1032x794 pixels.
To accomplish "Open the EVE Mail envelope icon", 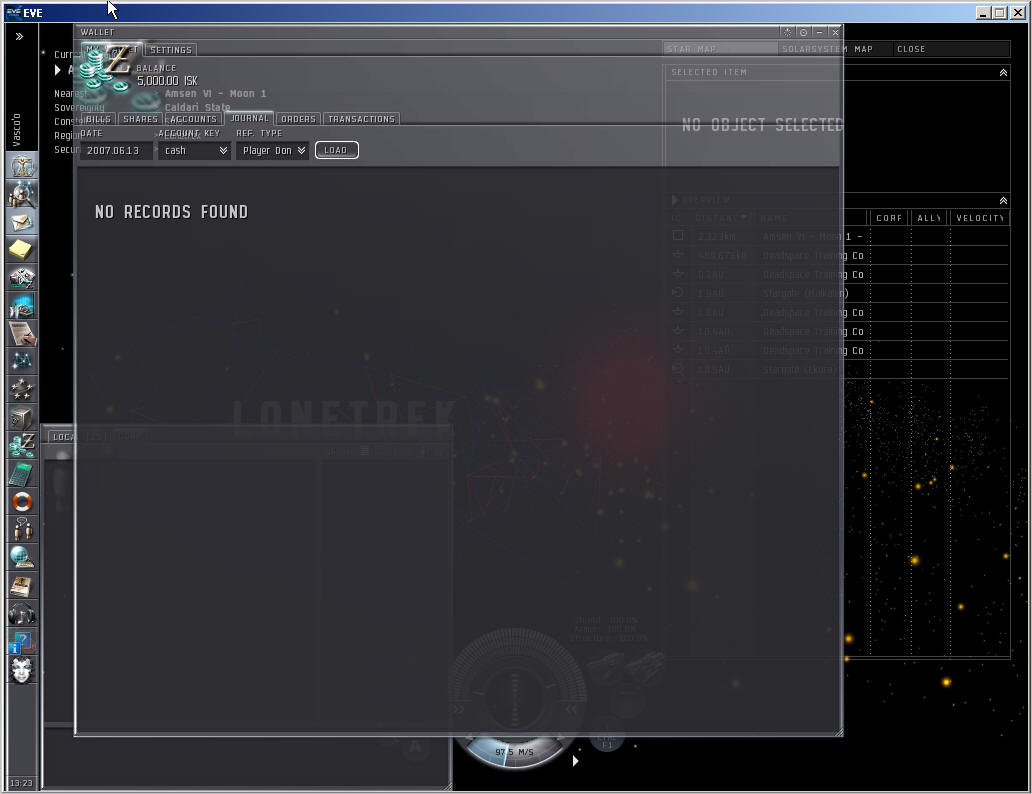I will [x=22, y=223].
